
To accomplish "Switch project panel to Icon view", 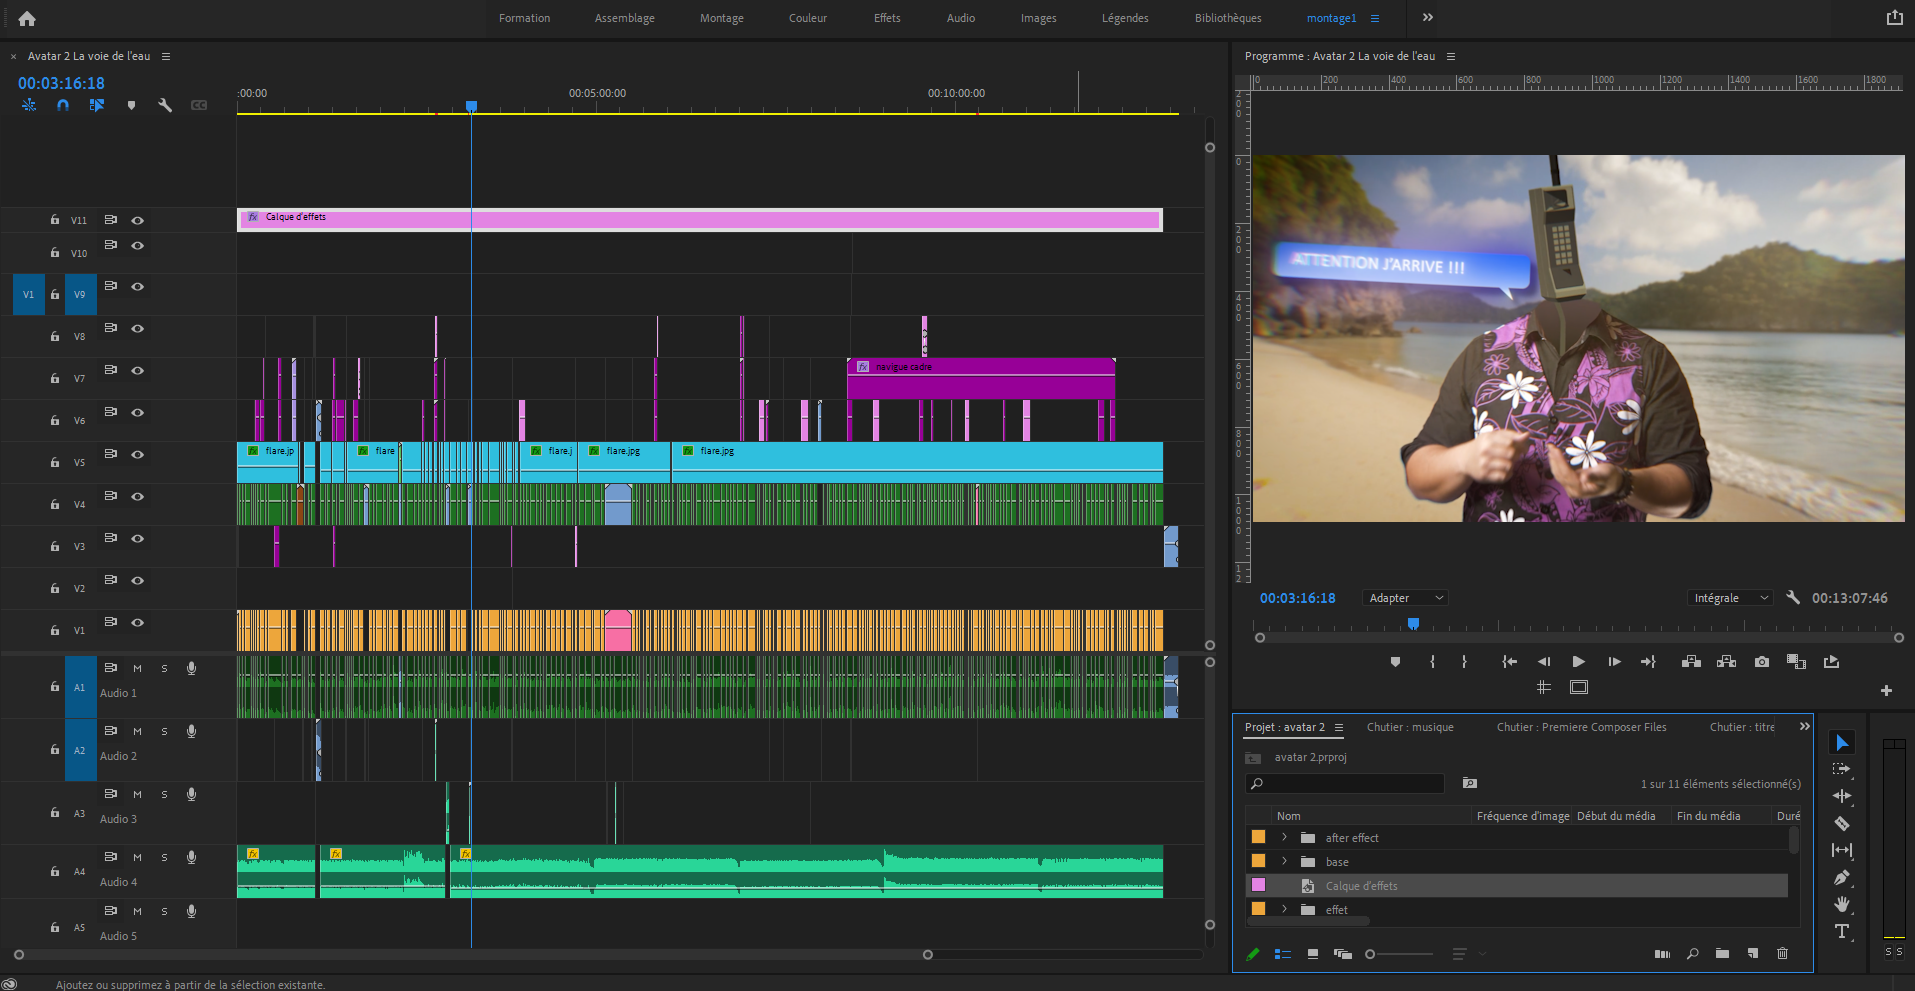I will pos(1313,954).
